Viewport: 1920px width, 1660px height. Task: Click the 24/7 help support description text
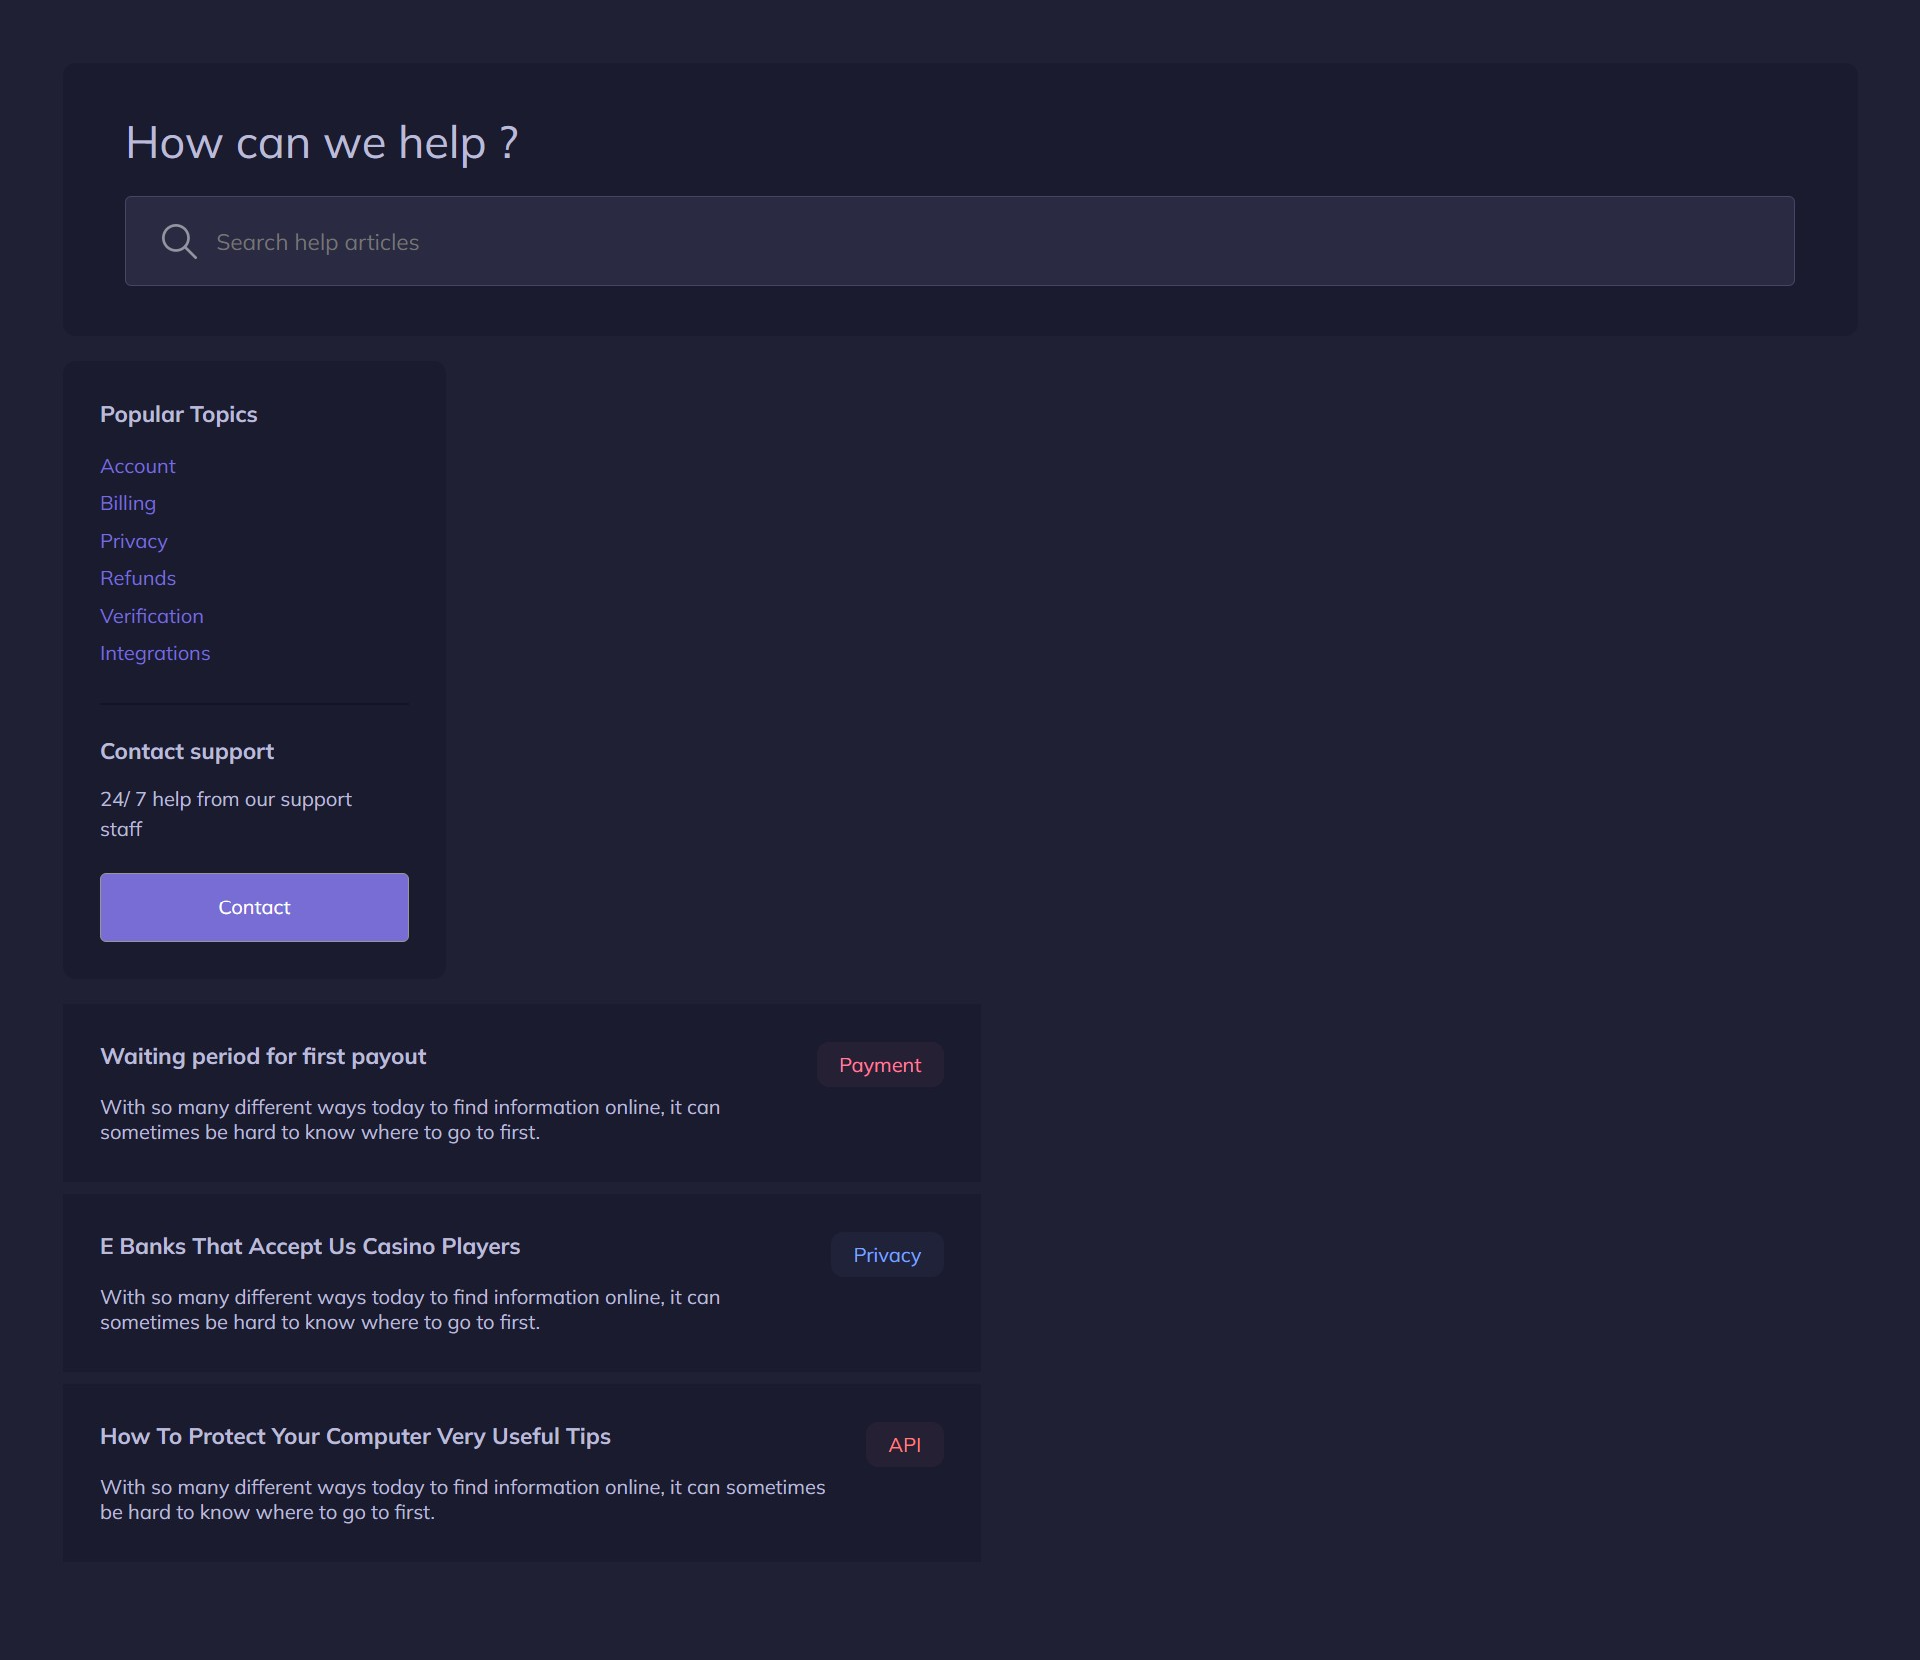[225, 813]
